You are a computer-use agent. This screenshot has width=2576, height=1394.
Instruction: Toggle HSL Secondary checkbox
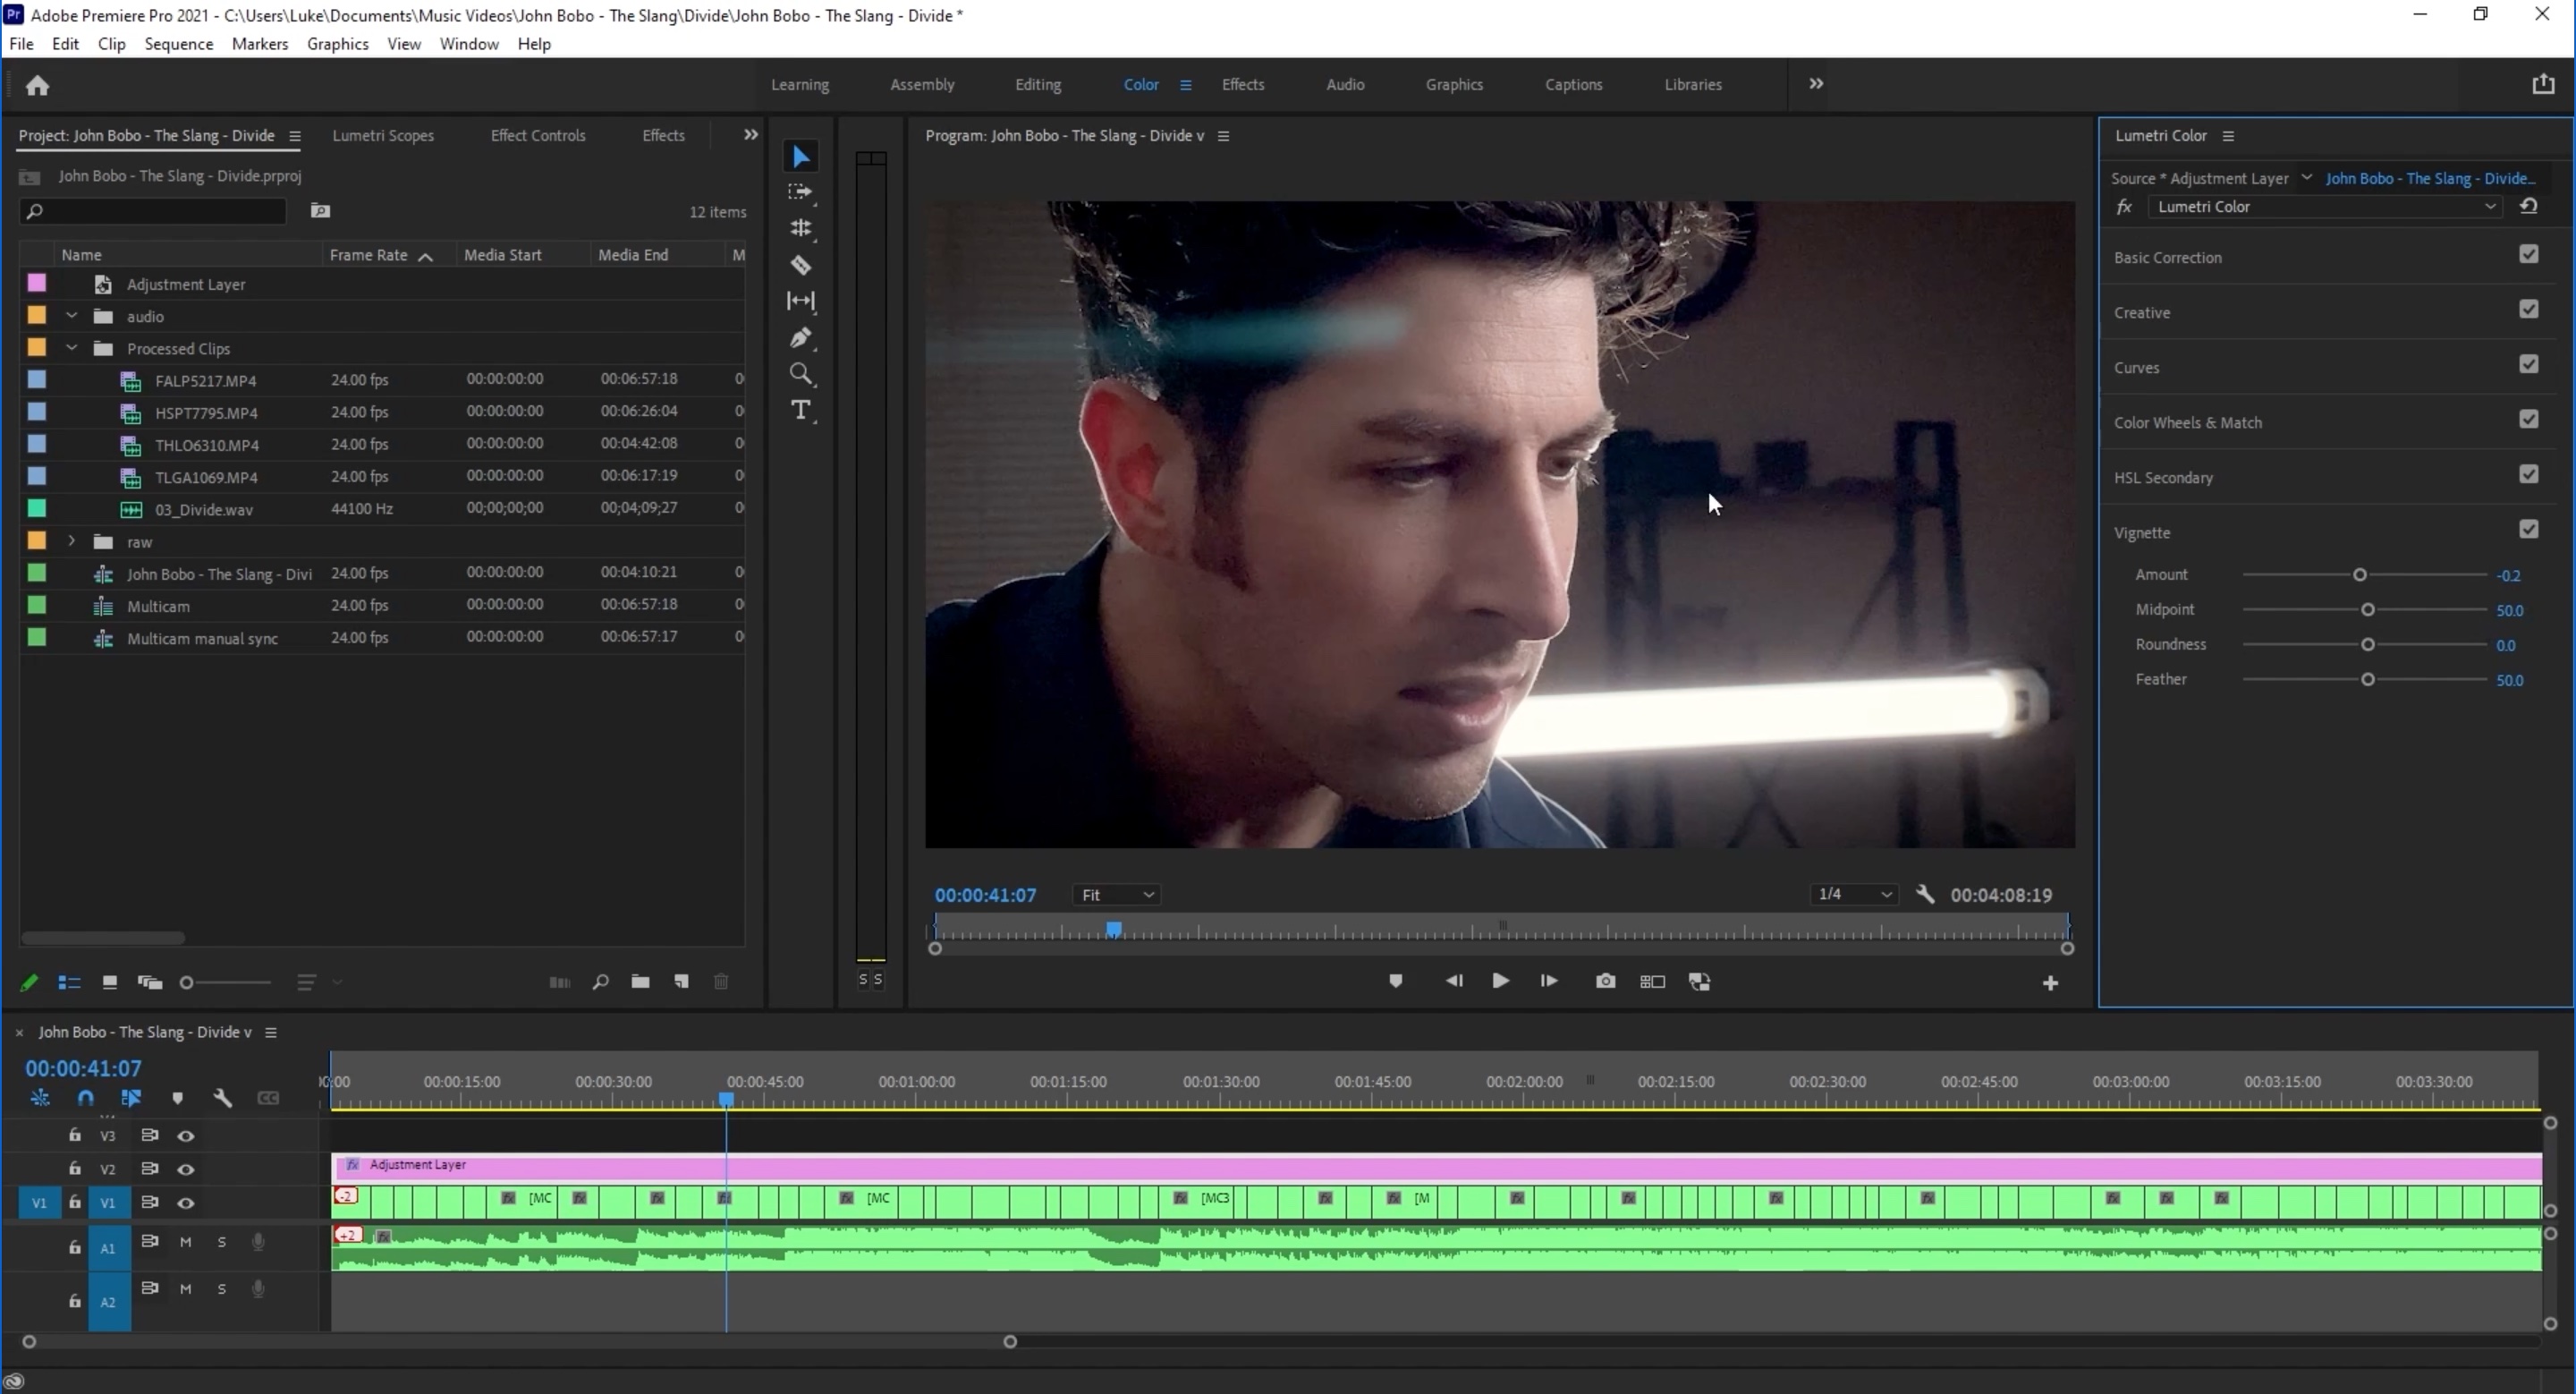(2529, 475)
